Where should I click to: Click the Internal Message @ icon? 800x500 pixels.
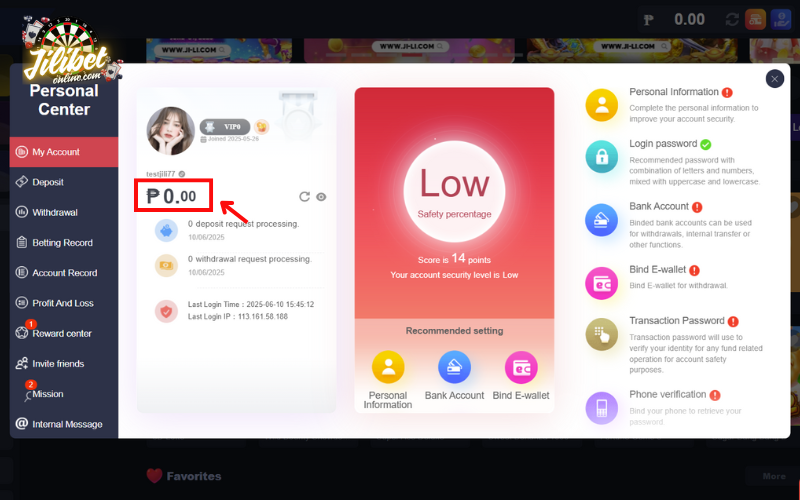point(21,423)
